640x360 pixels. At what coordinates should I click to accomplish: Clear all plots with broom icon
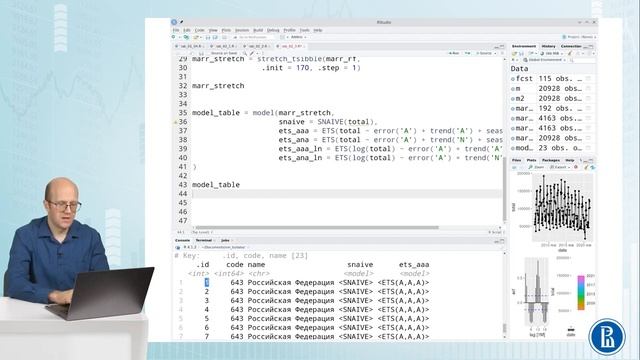[586, 167]
